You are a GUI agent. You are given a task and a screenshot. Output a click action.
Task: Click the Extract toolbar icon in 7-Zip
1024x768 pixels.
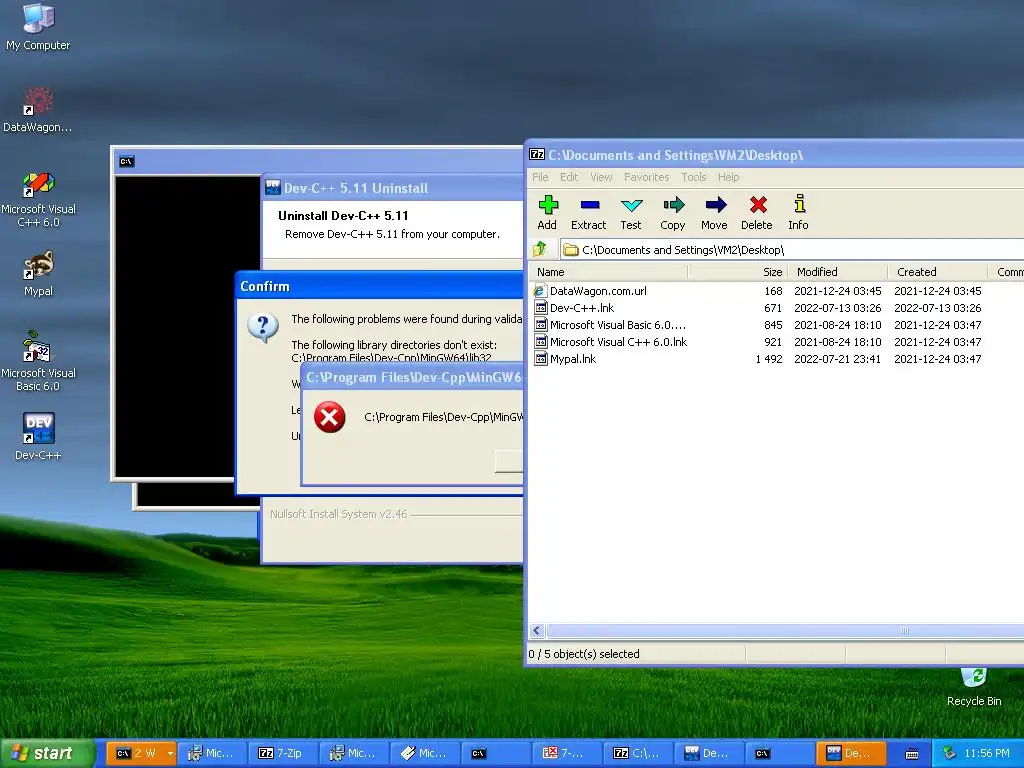pyautogui.click(x=588, y=213)
